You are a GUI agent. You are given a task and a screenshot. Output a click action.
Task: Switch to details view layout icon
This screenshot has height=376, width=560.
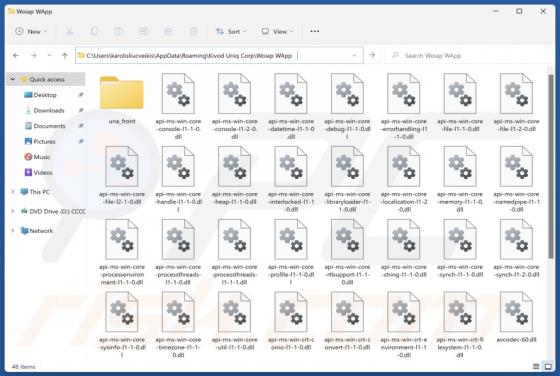(536, 366)
